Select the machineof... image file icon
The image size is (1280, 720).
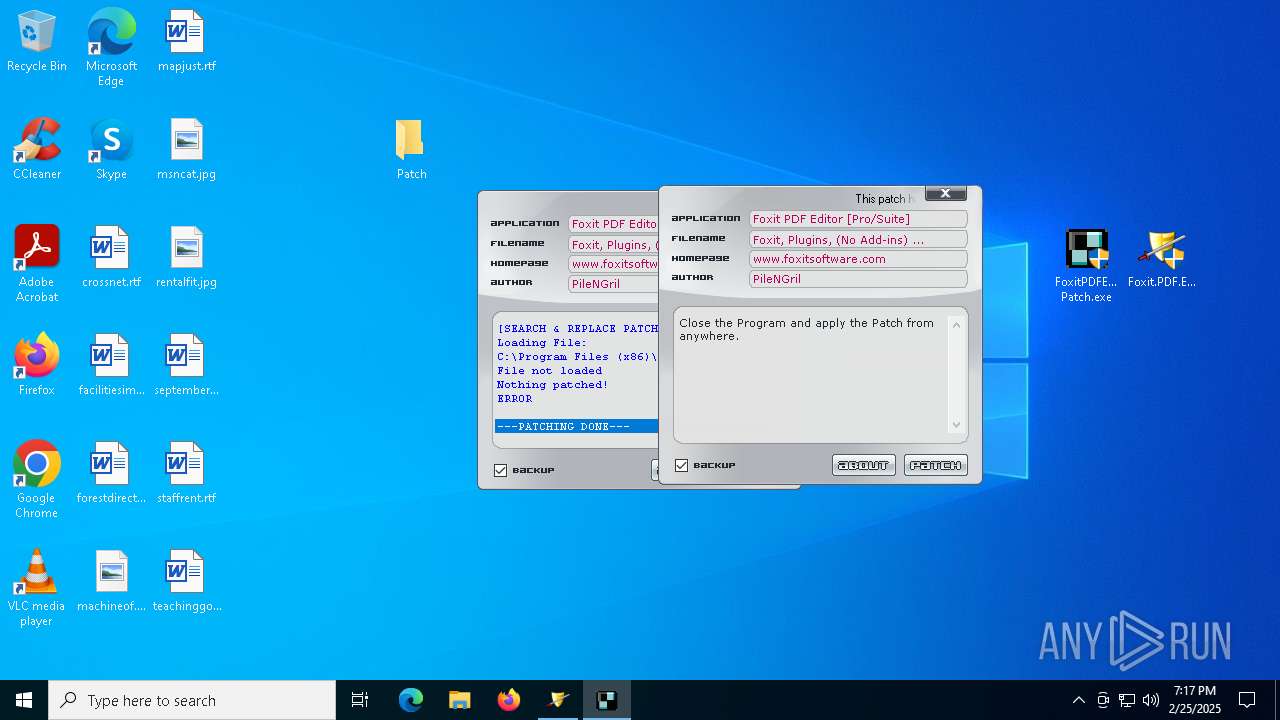coord(111,581)
